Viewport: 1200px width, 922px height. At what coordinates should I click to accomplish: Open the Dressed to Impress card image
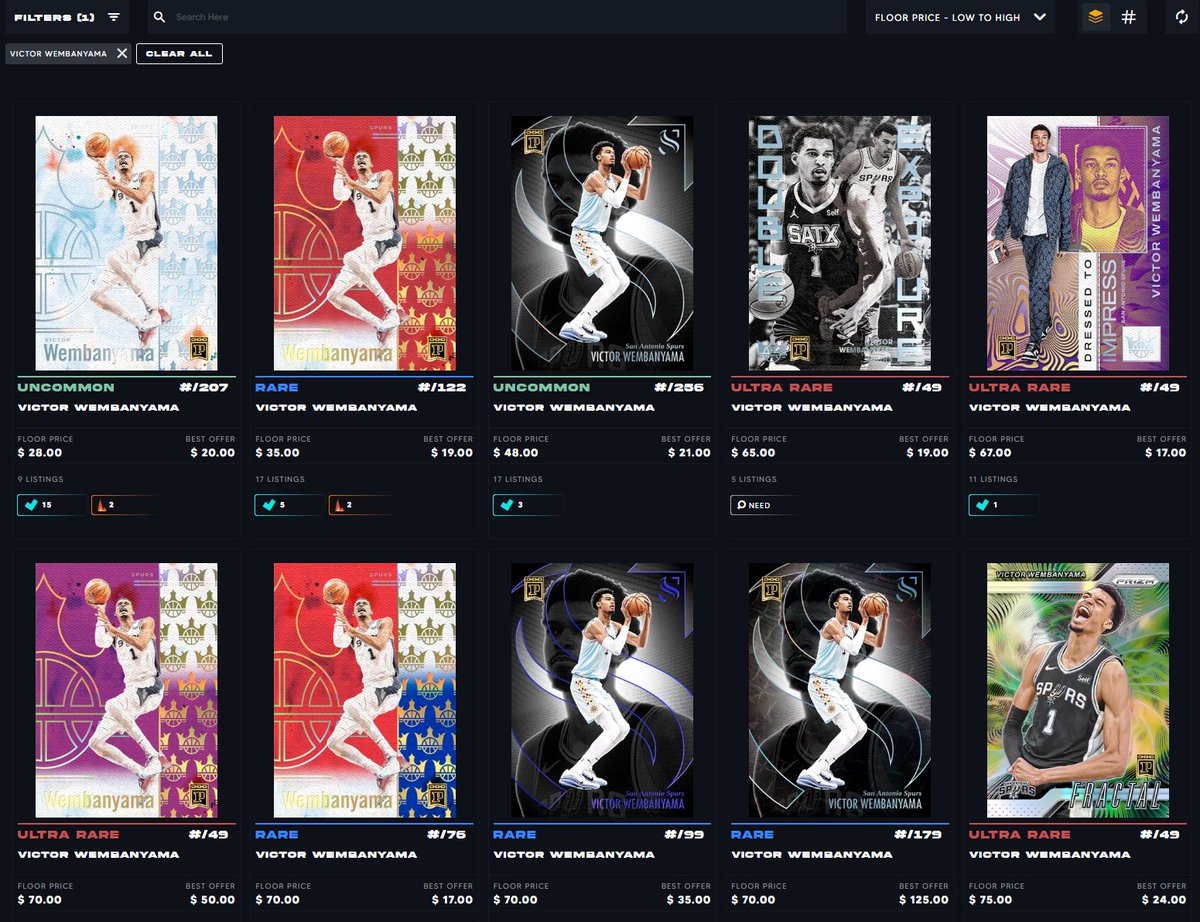[x=1078, y=243]
